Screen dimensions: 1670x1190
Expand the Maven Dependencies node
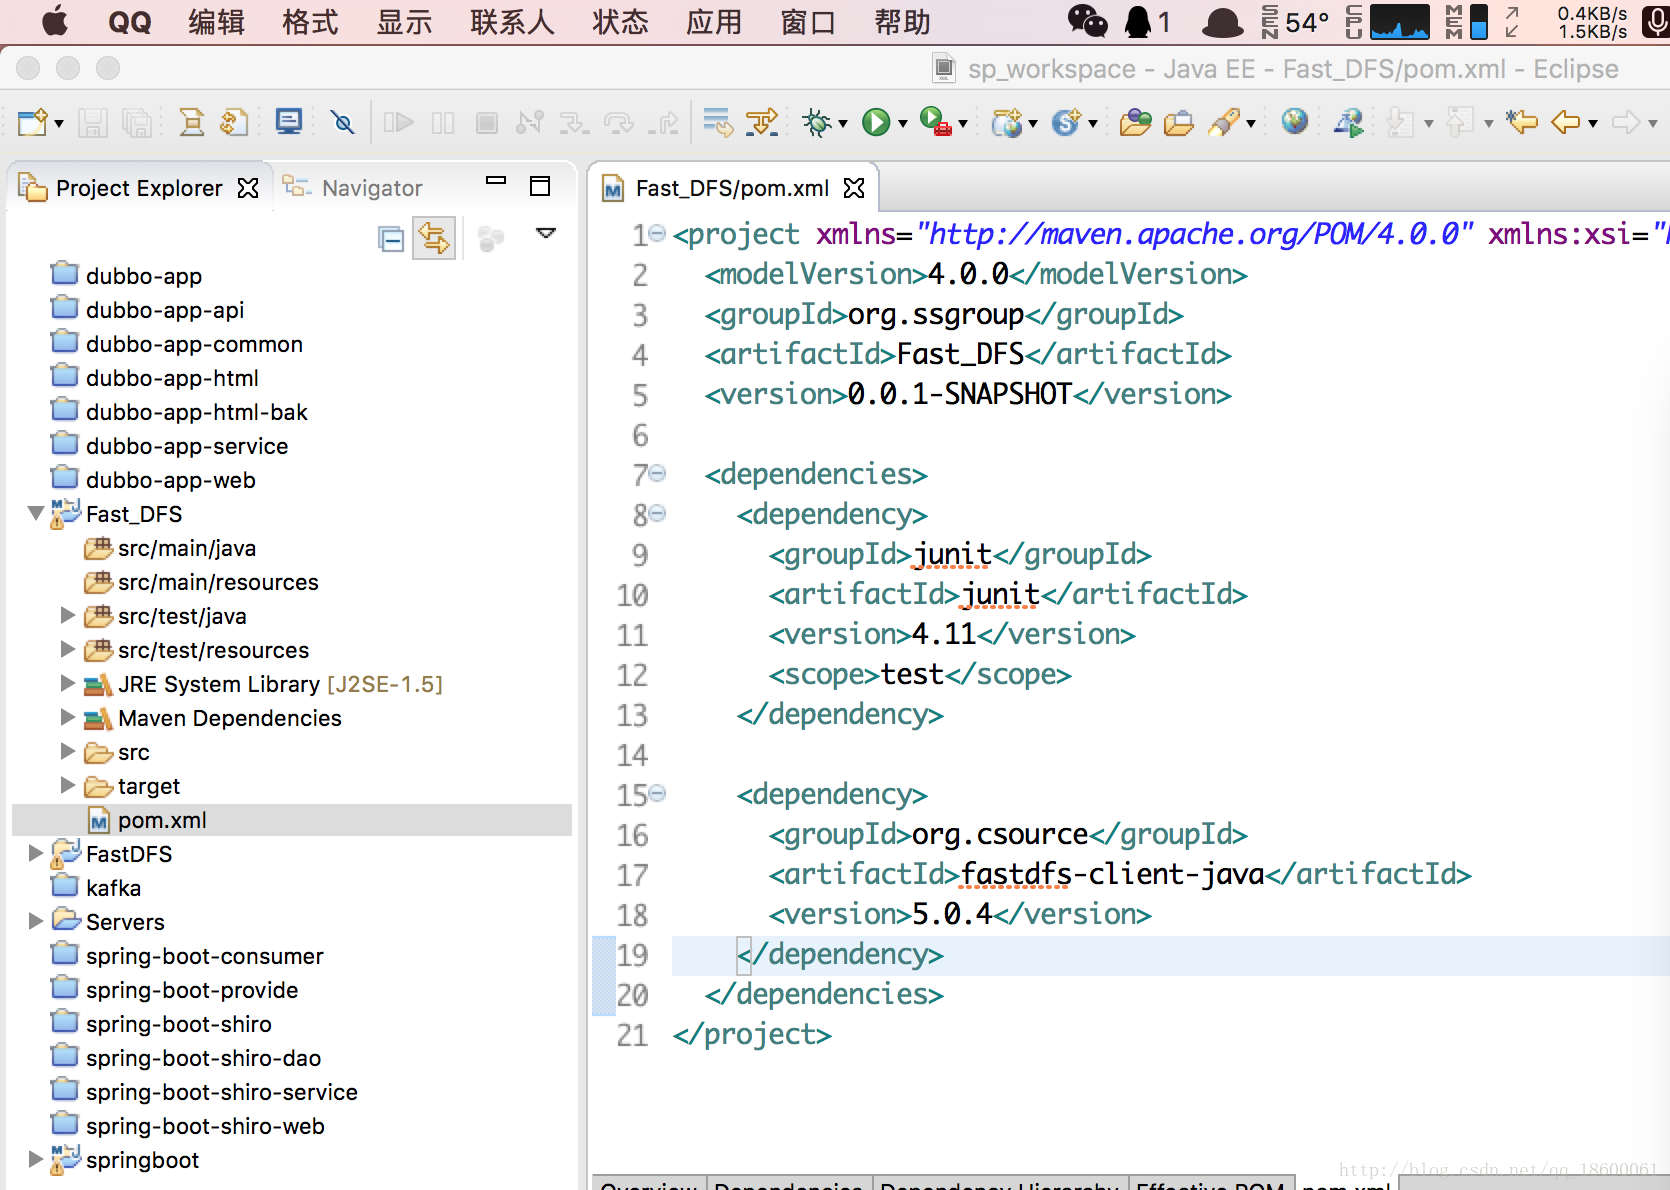(68, 717)
